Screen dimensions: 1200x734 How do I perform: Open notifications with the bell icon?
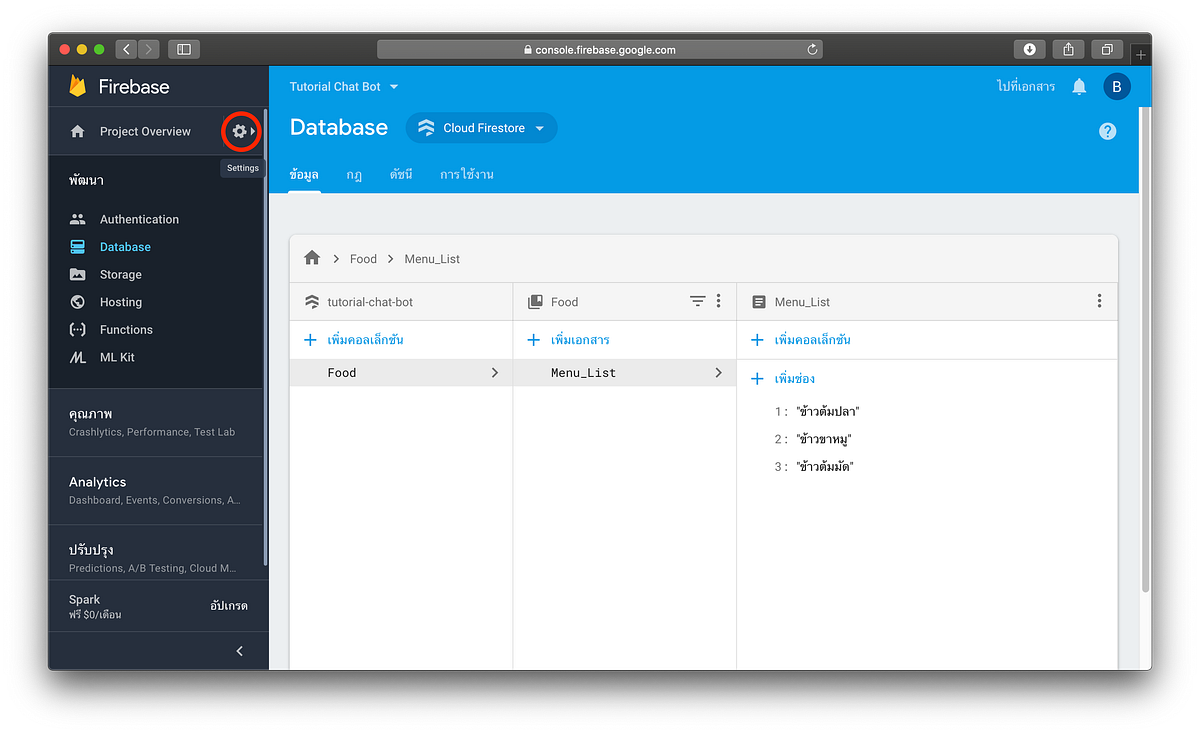click(x=1078, y=87)
